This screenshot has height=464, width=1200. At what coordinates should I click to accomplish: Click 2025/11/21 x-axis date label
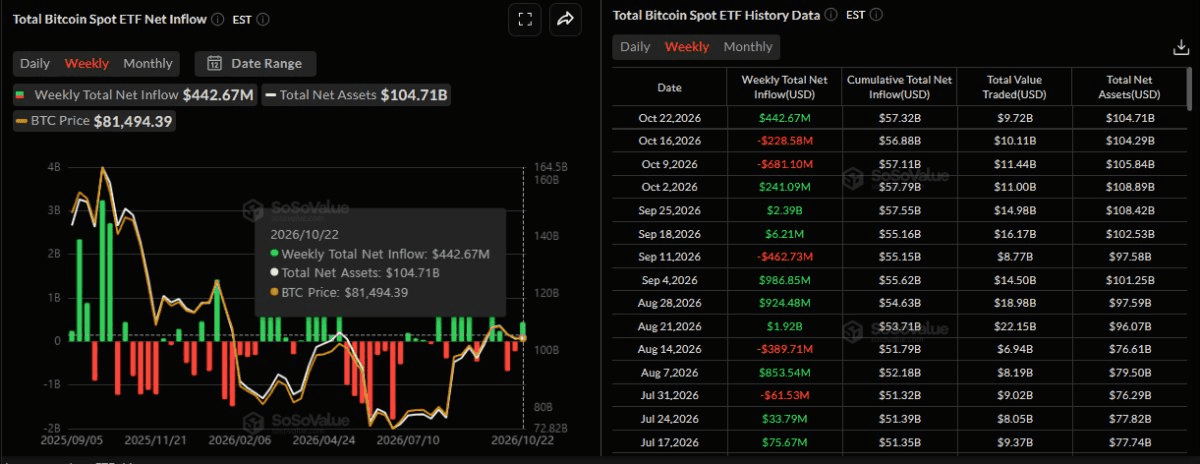(155, 440)
